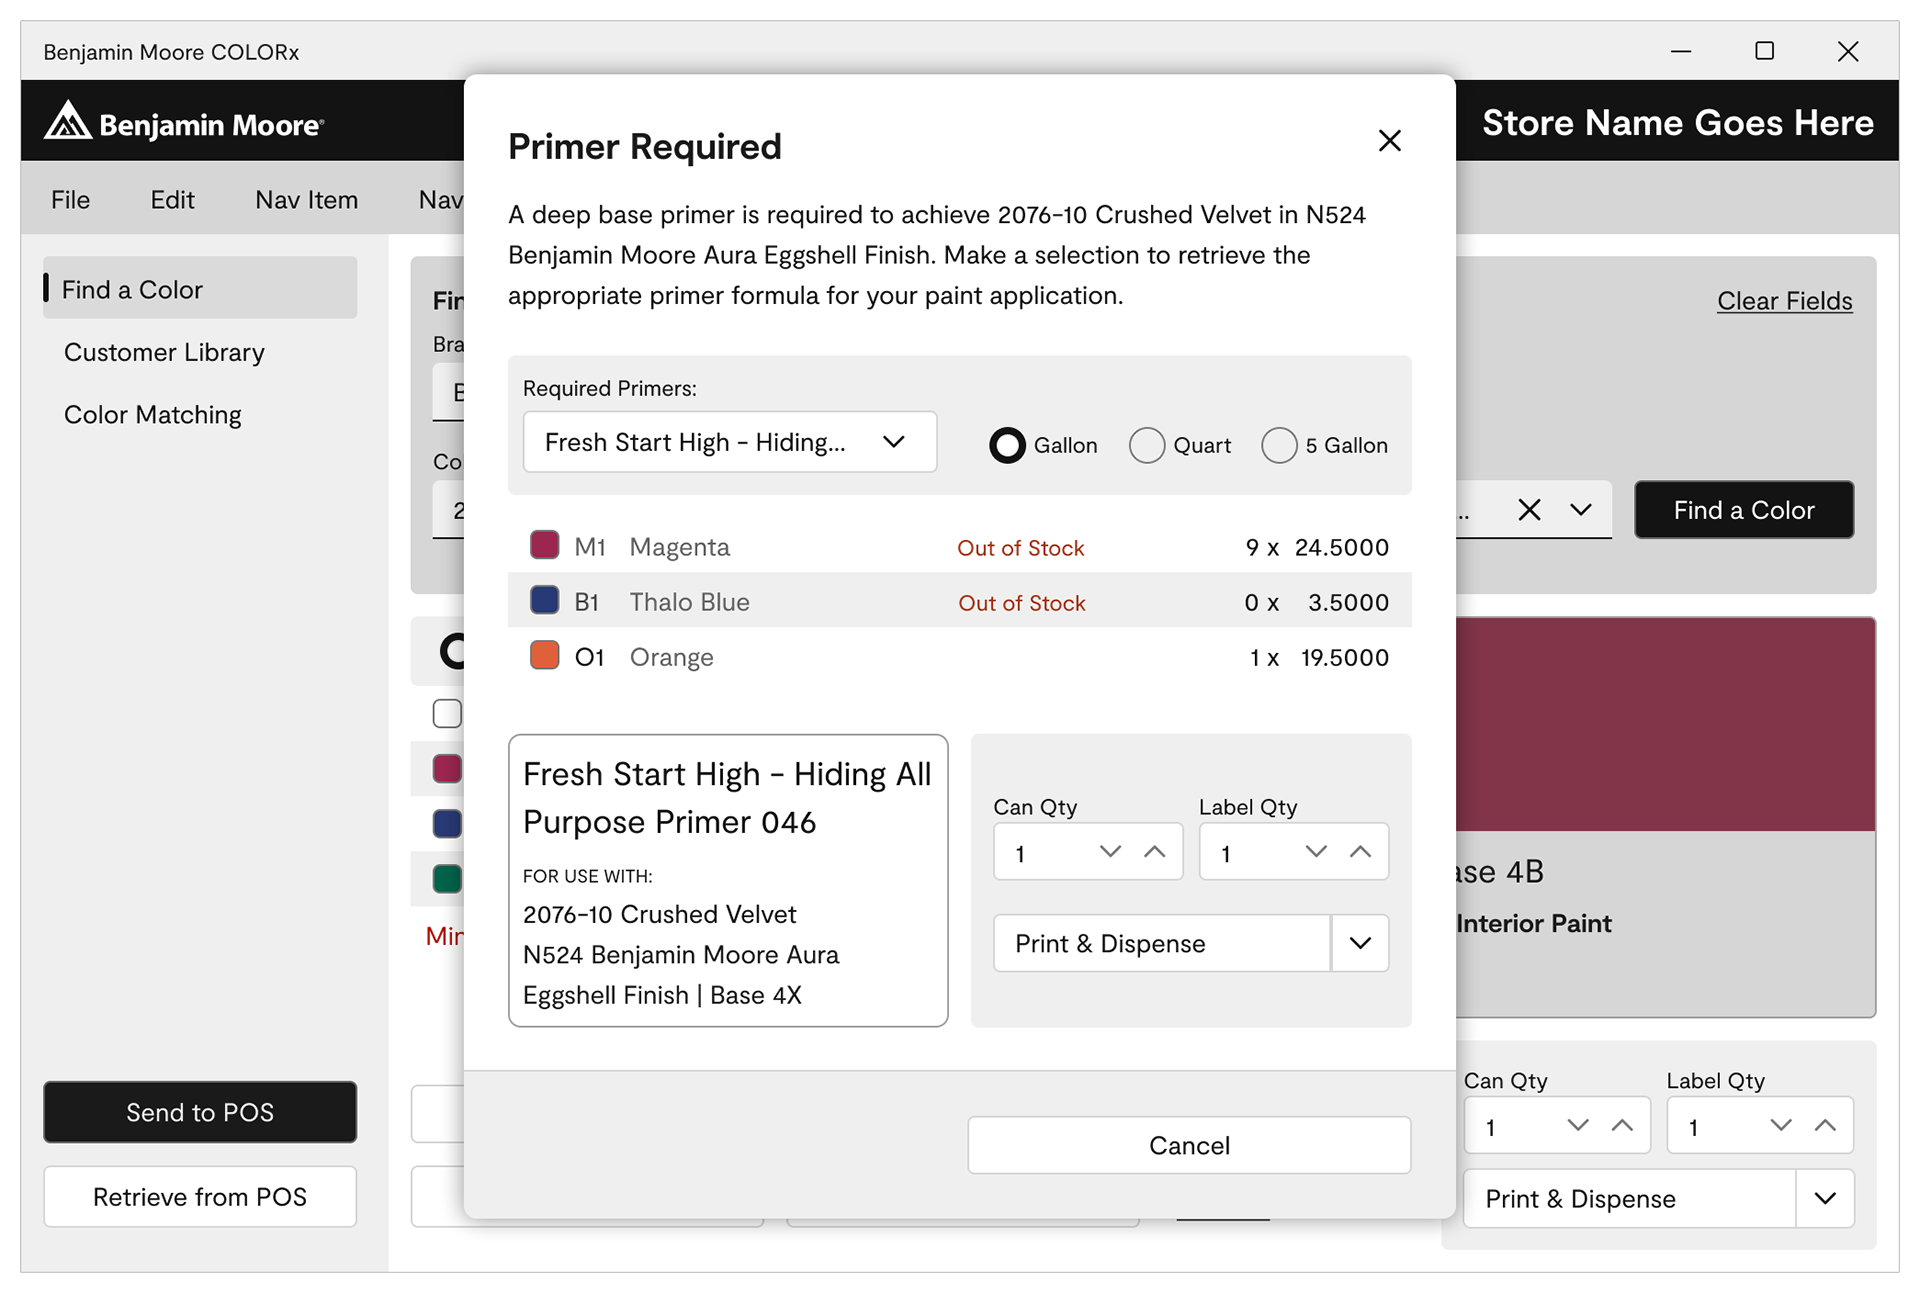1920x1293 pixels.
Task: Choose the 5 Gallon size option
Action: (x=1279, y=445)
